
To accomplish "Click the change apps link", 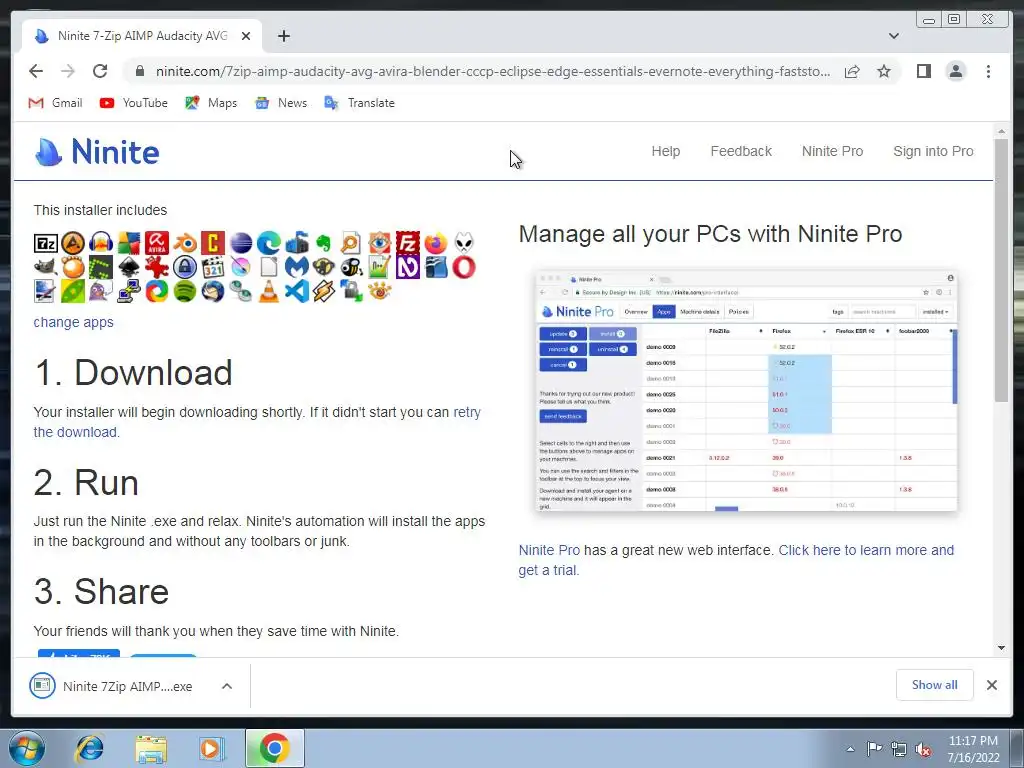I will 73,322.
